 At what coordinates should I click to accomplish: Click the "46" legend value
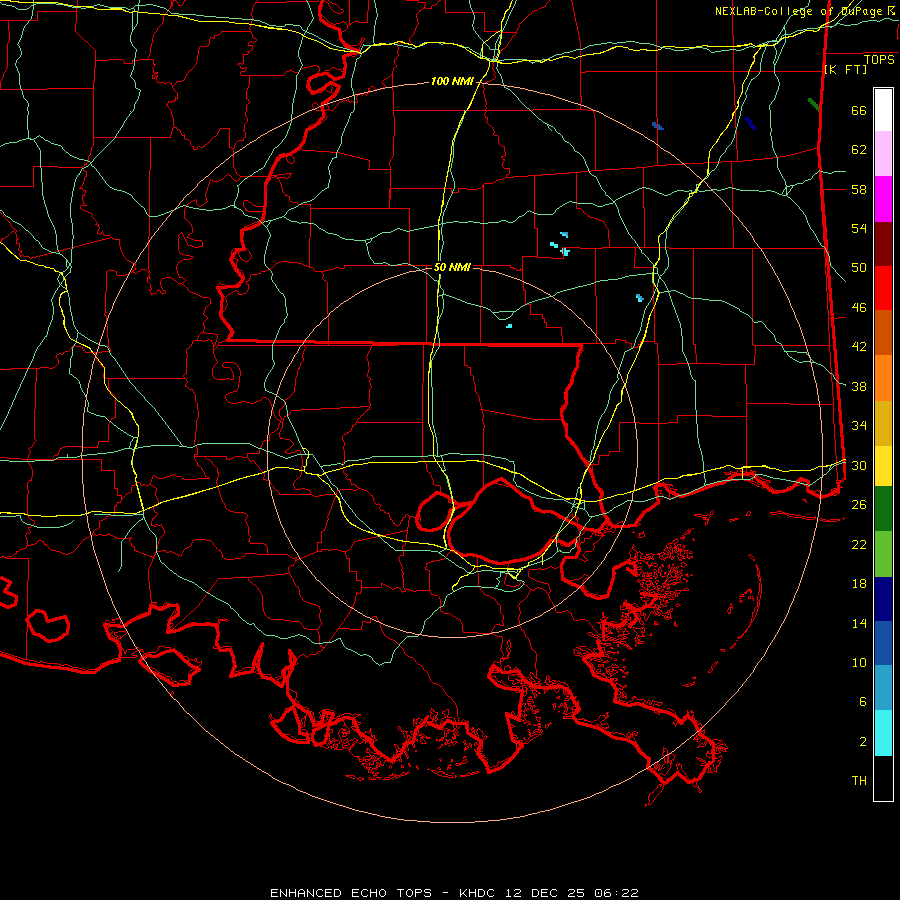[859, 308]
